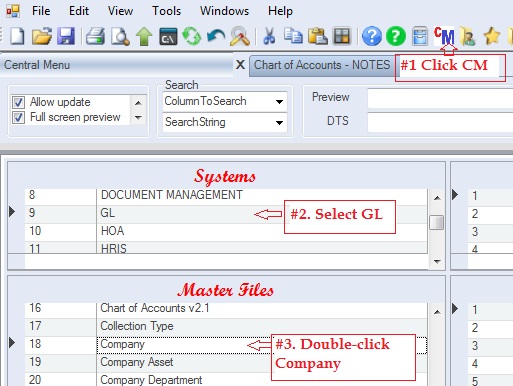Click the user folder toolbar icon
The height and width of the screenshot is (386, 513).
[x=468, y=36]
